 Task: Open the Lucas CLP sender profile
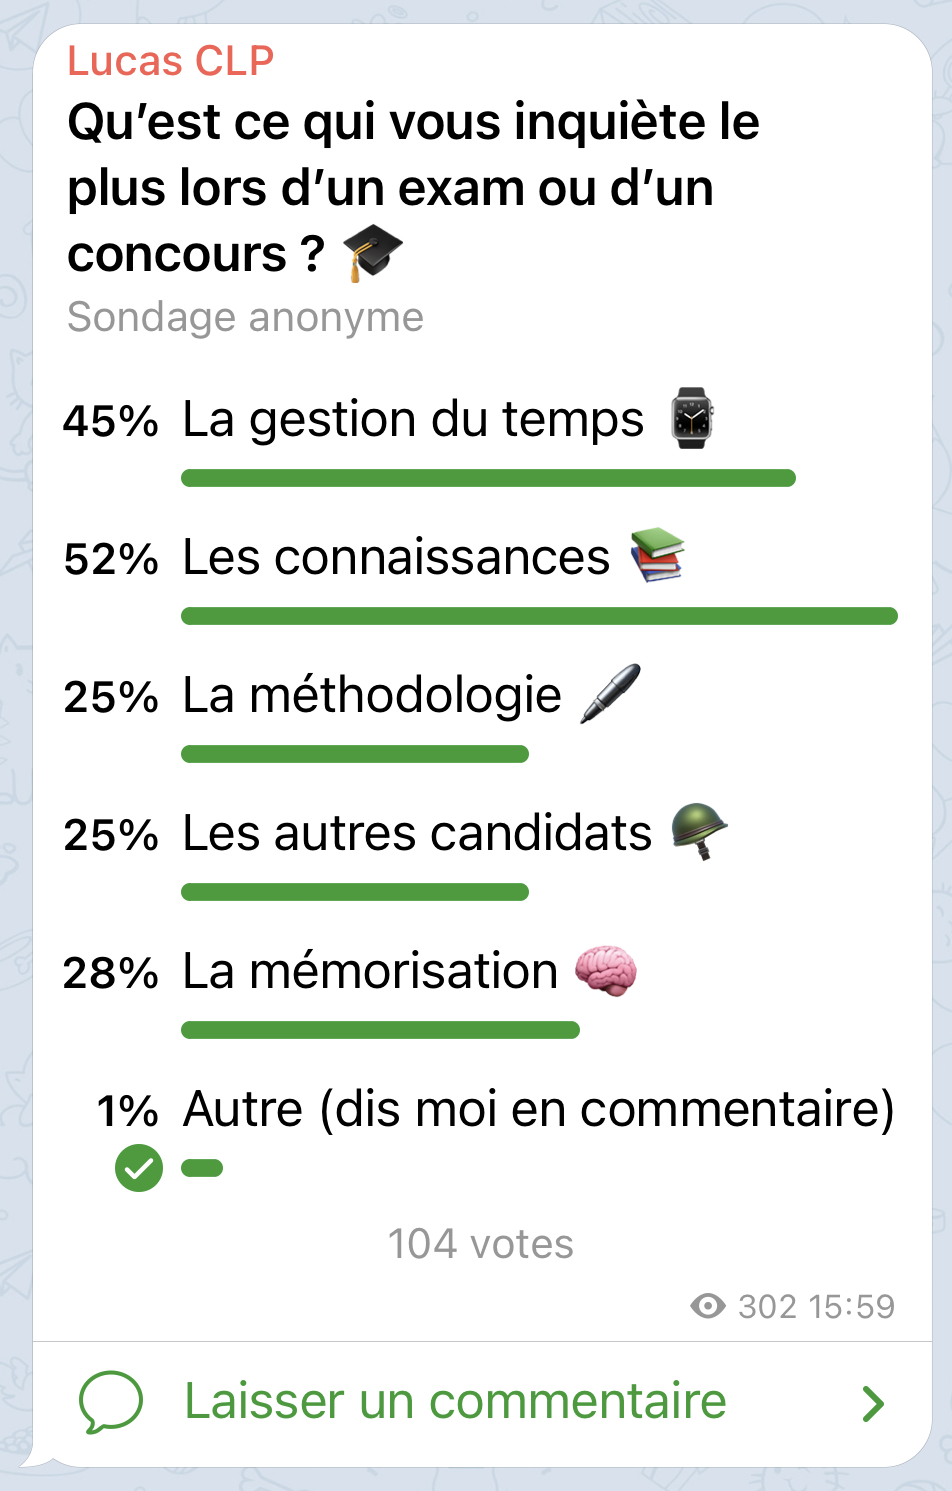(x=170, y=61)
